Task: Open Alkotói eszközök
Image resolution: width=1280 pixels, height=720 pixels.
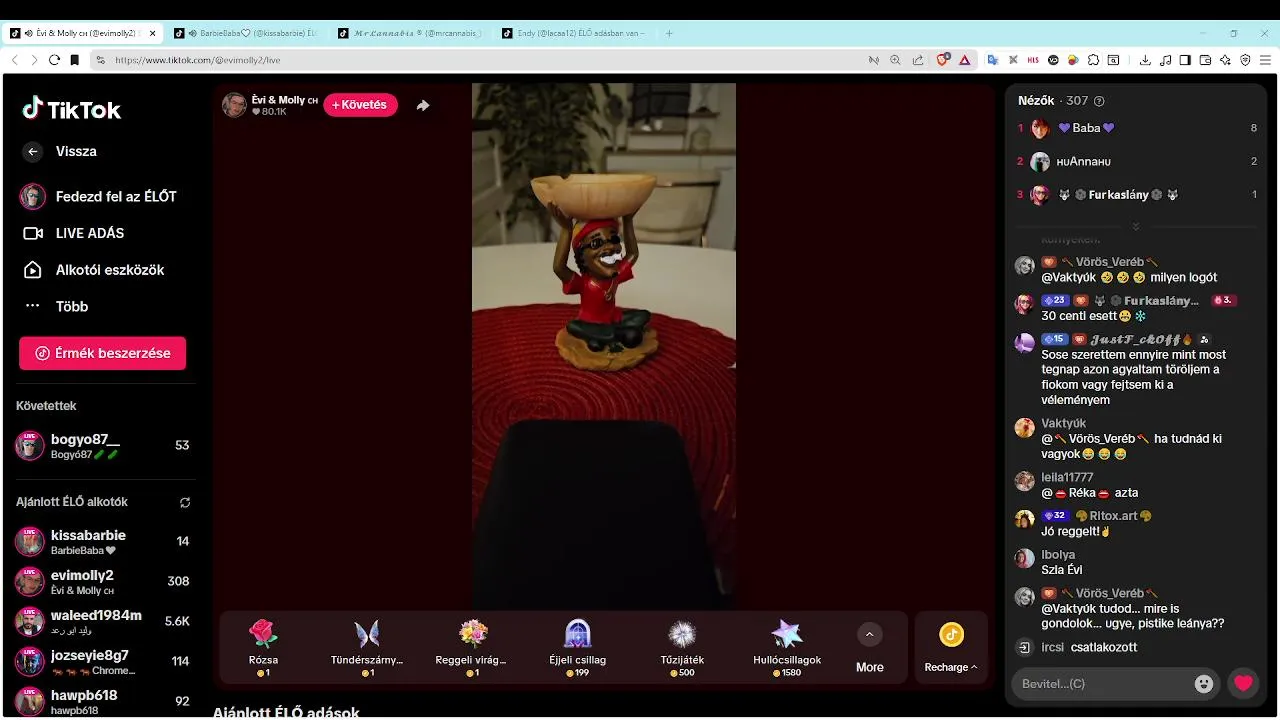Action: point(94,270)
